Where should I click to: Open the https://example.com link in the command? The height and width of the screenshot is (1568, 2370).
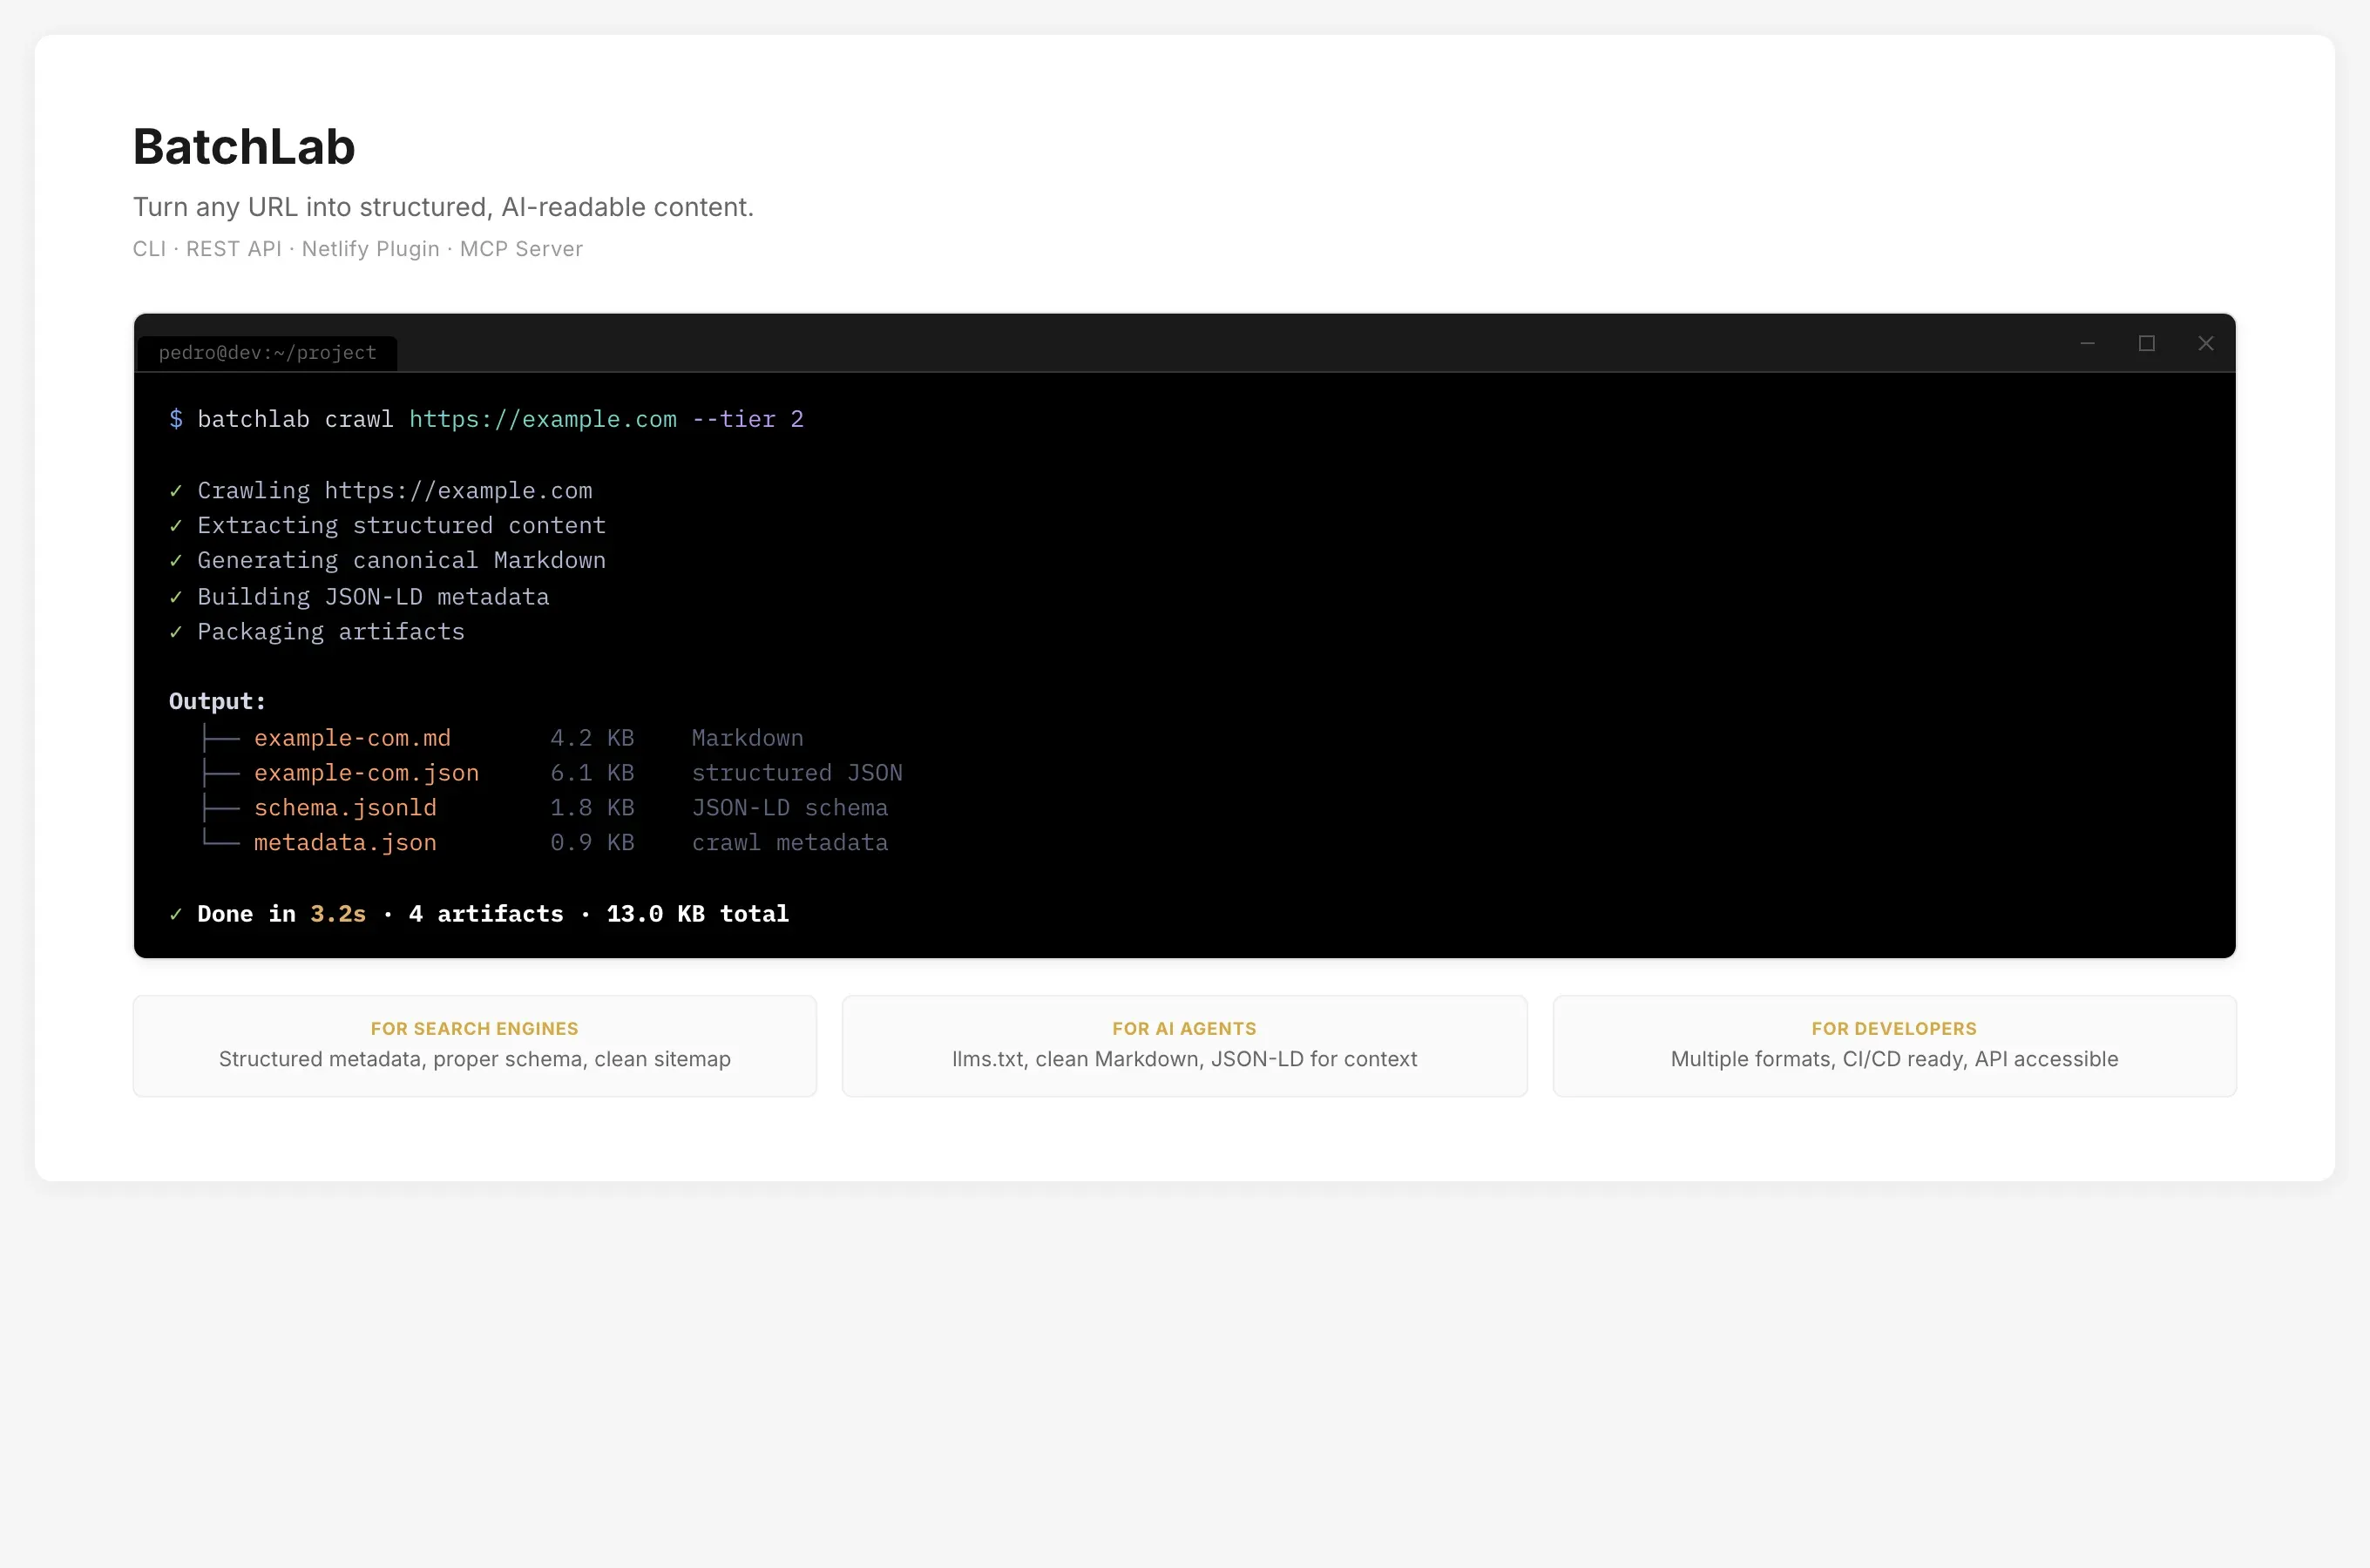pos(541,419)
